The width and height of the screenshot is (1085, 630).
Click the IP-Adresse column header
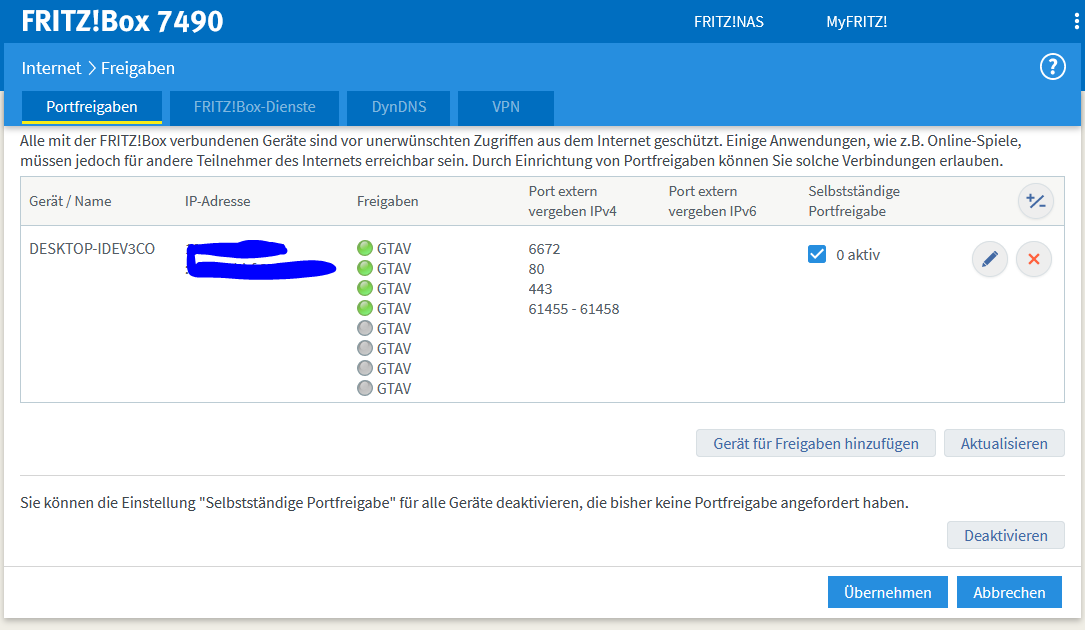[217, 201]
